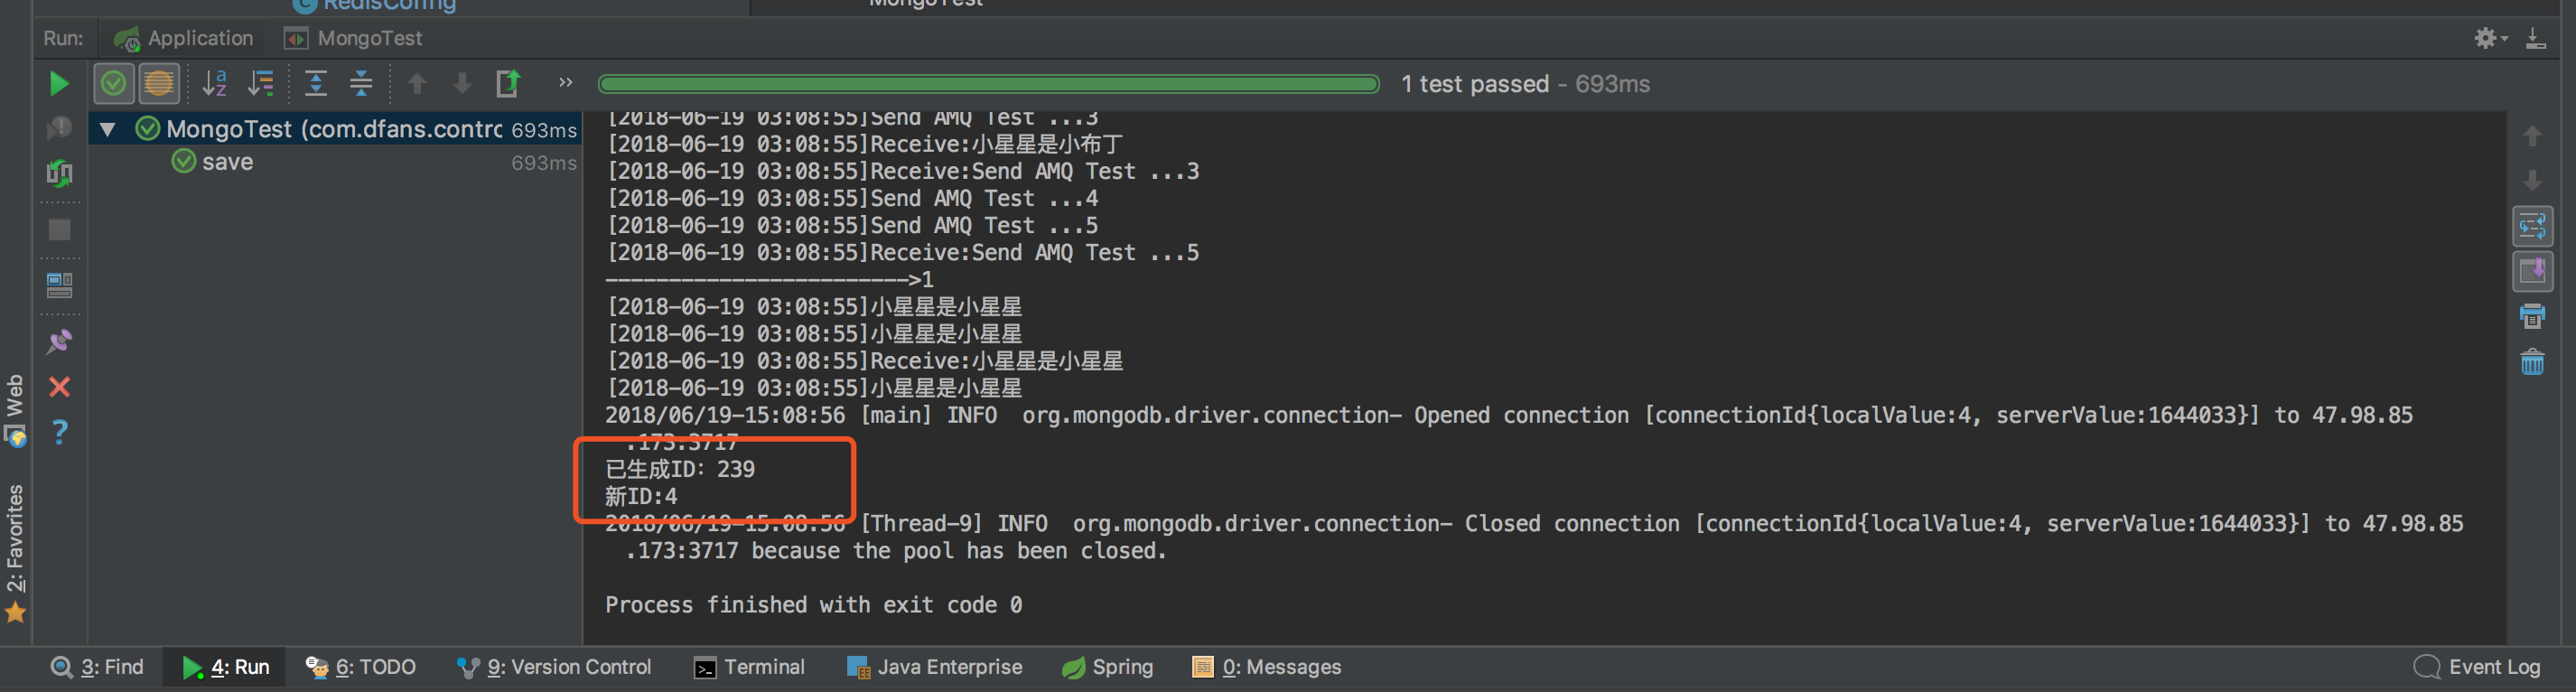
Task: Clear console with trash icon
Action: click(x=2532, y=362)
